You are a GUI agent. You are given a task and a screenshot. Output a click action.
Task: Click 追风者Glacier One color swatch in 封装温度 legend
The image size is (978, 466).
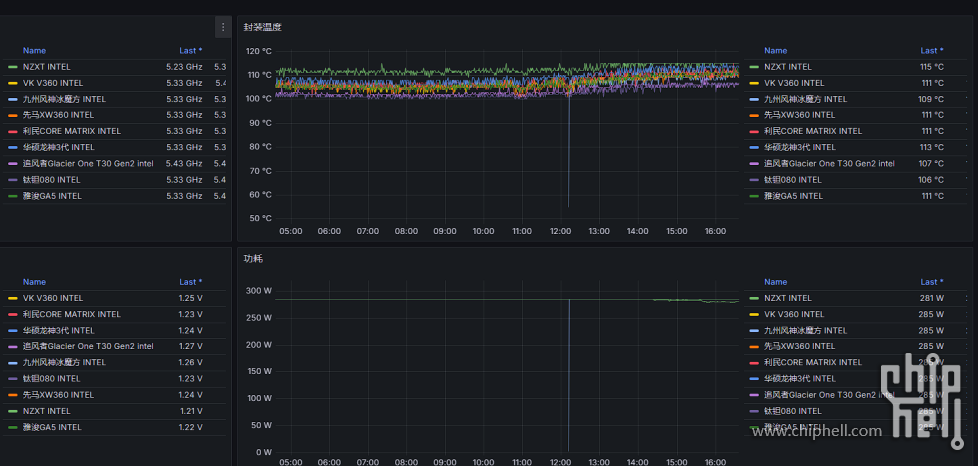754,163
